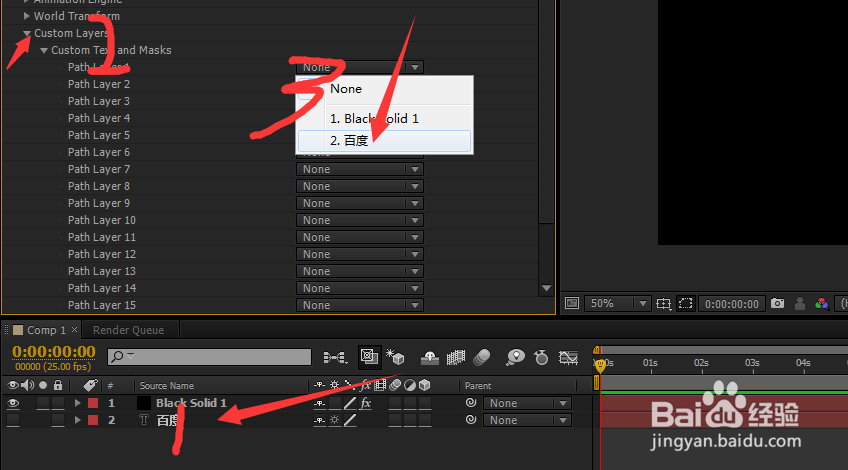
Task: Choose 2. 百度 from the list
Action: pyautogui.click(x=385, y=141)
